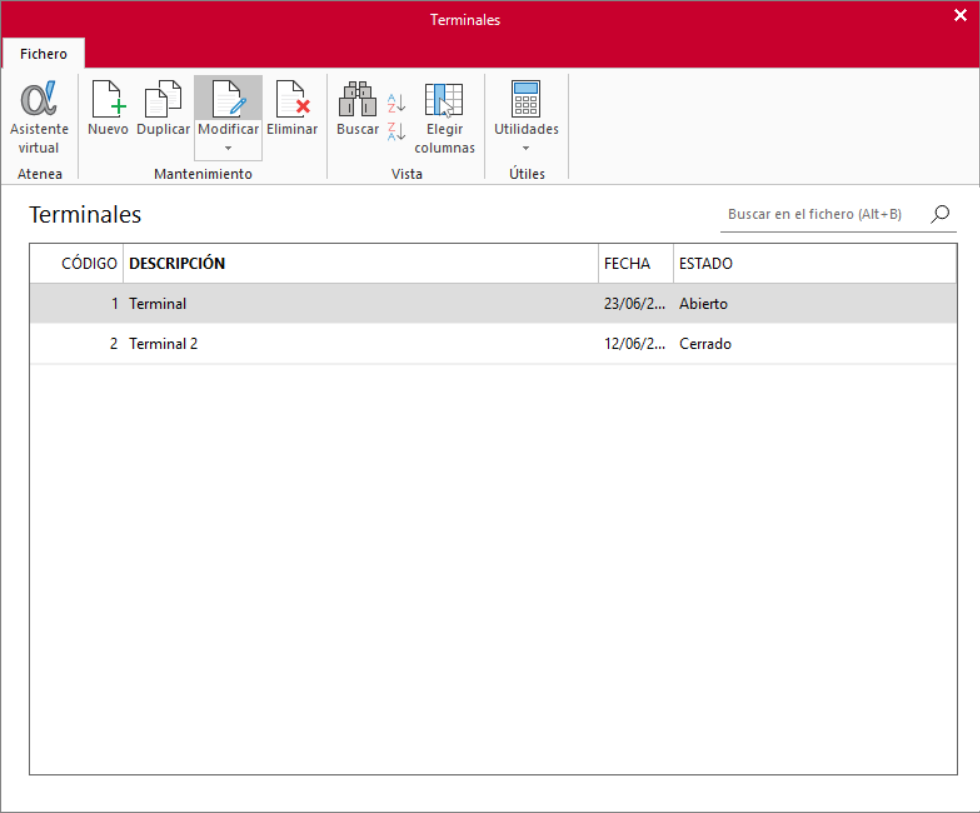The height and width of the screenshot is (813, 980).
Task: Focus the Buscar en el fichero field
Action: (824, 214)
